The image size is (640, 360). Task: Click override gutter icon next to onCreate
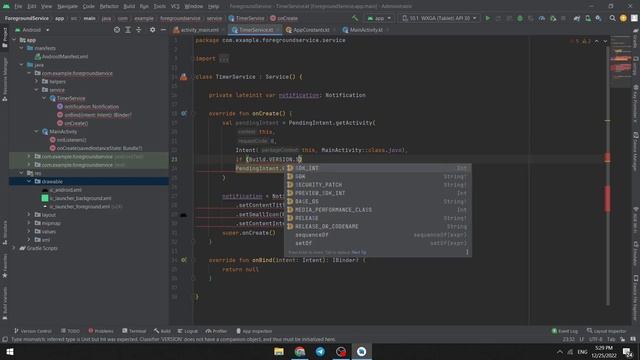pos(184,113)
